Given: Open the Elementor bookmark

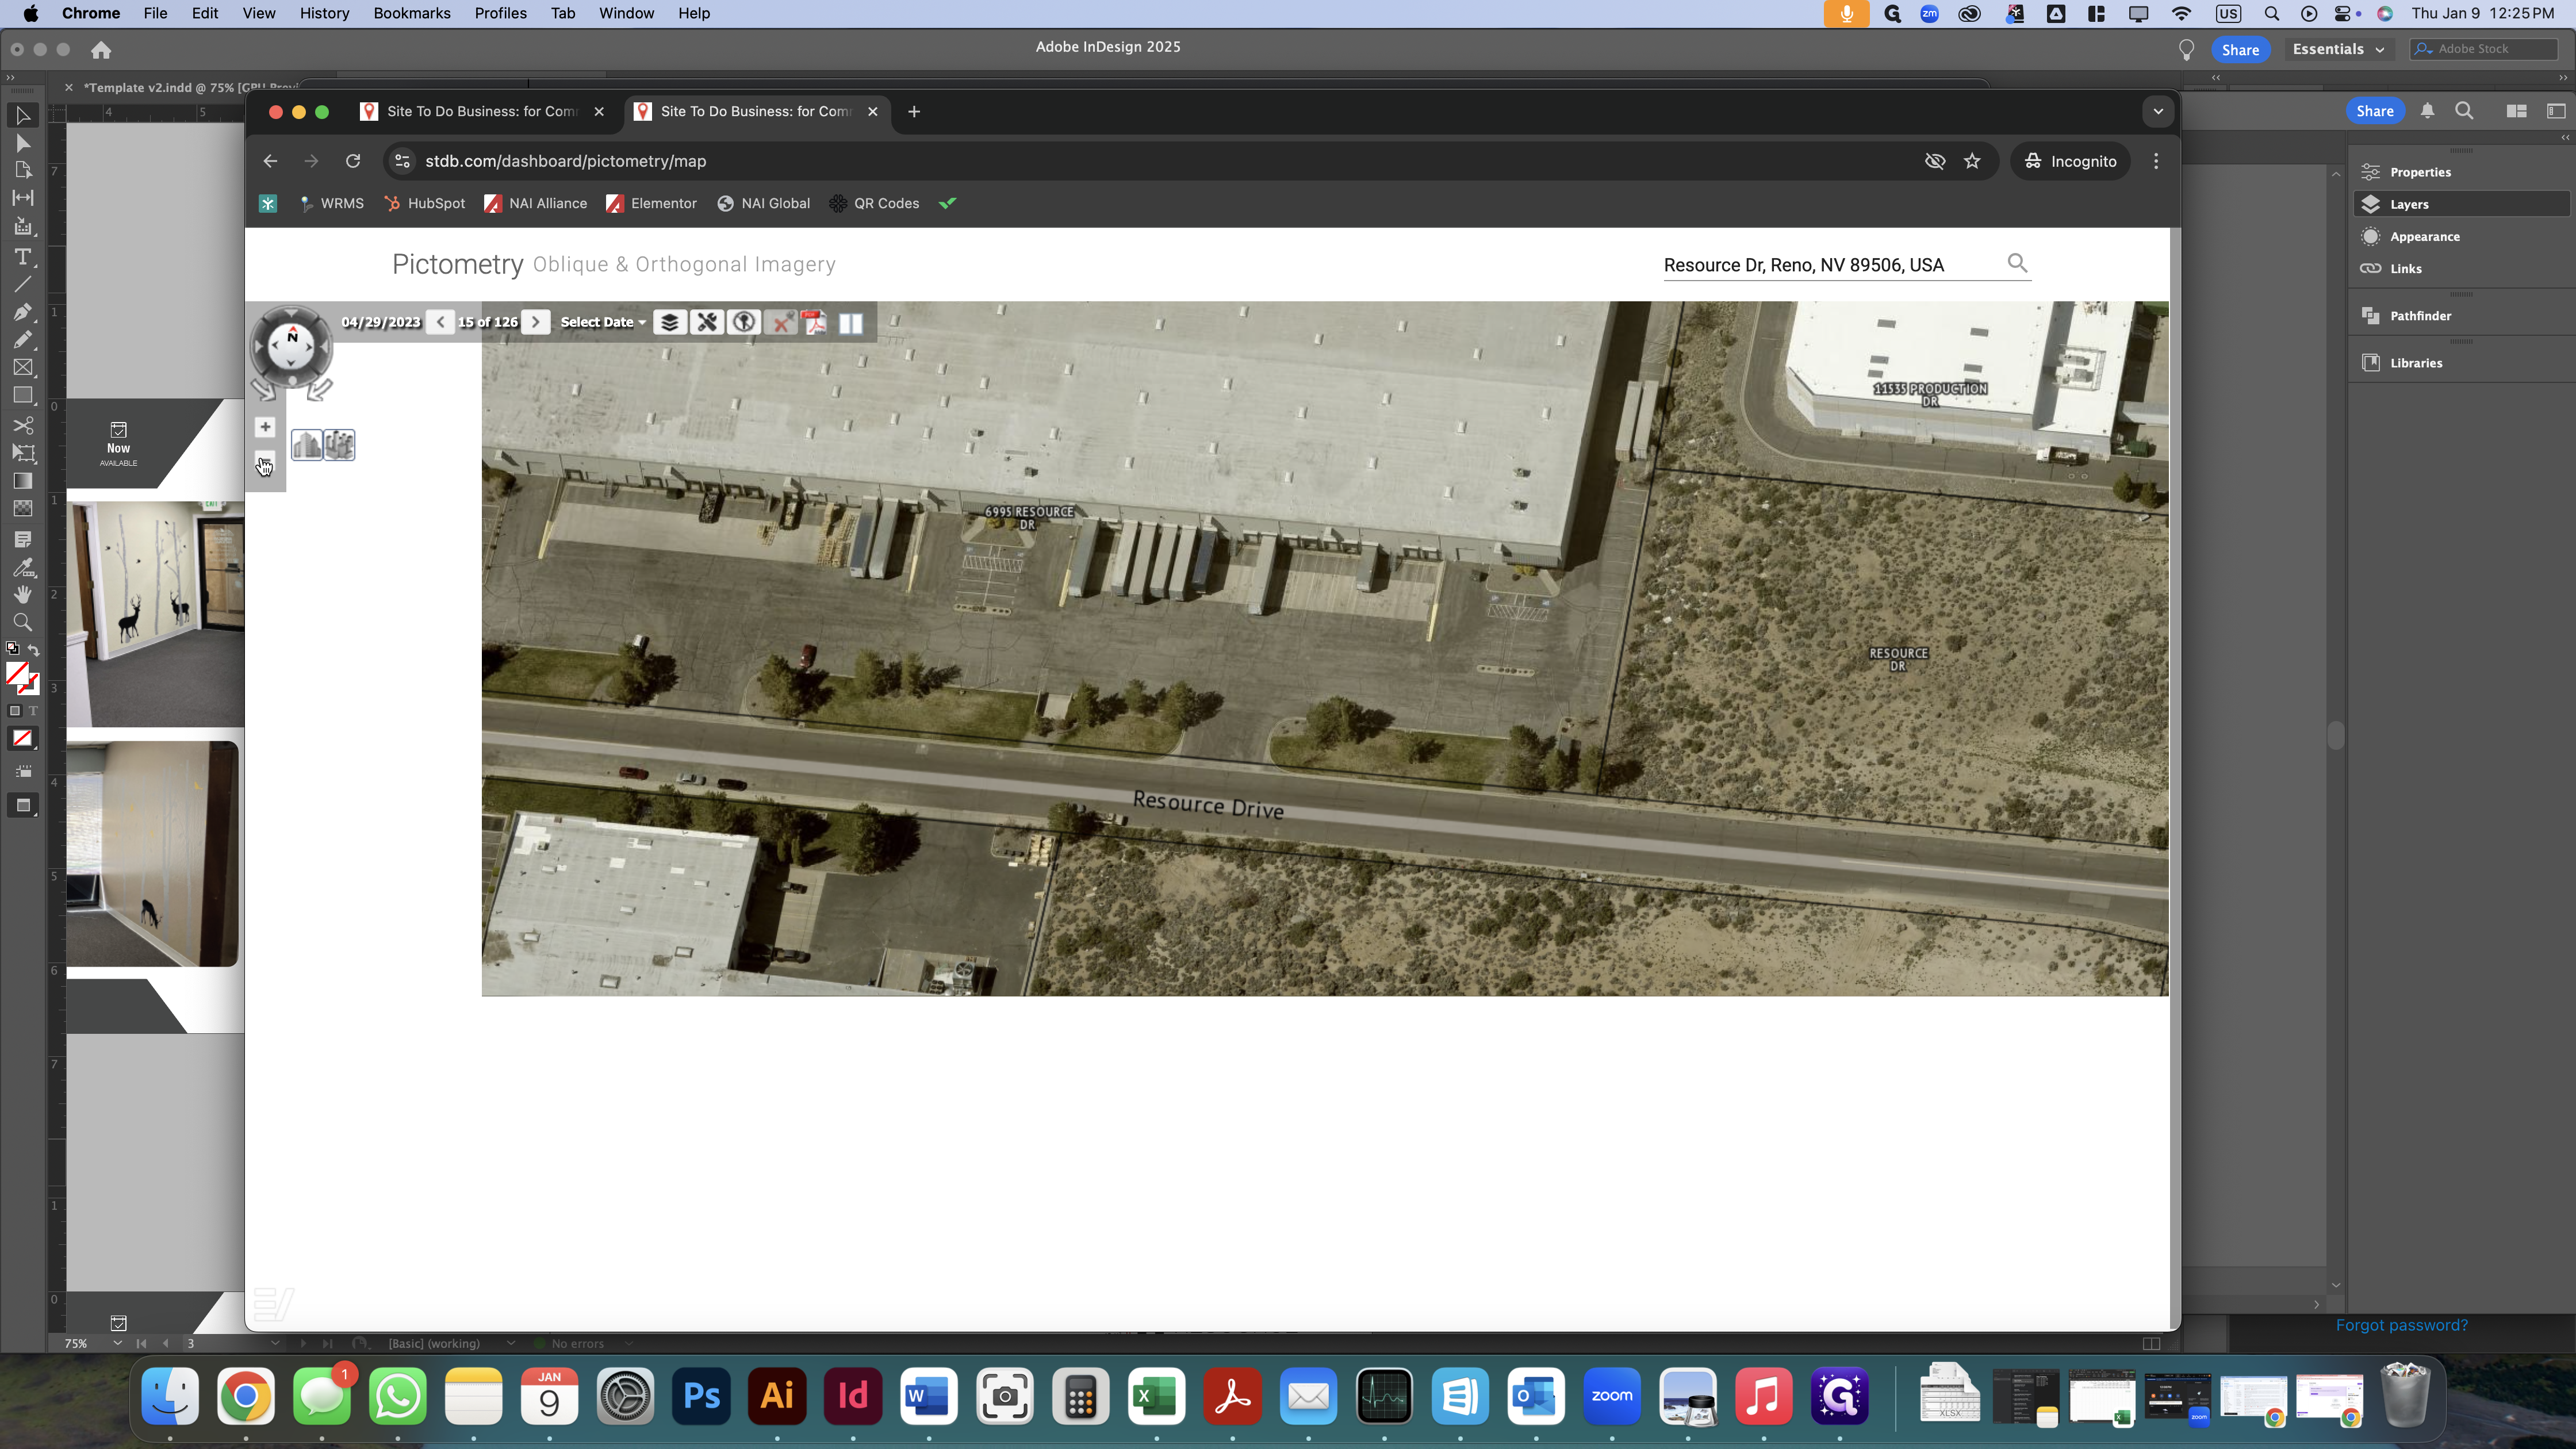Looking at the screenshot, I should [x=651, y=203].
